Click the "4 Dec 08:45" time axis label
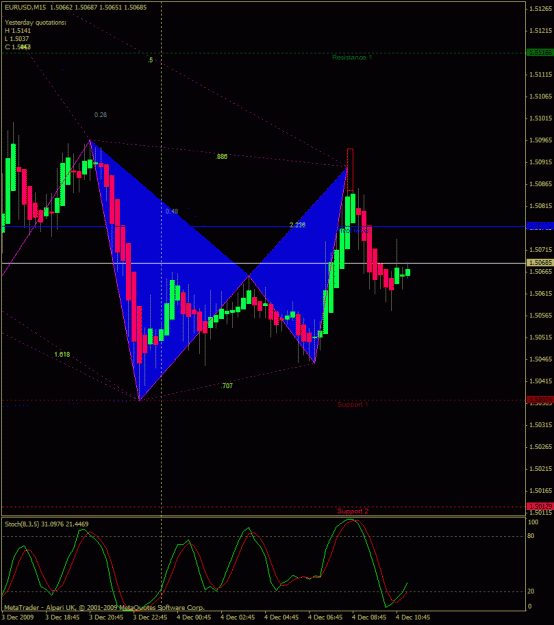This screenshot has height=625, width=554. (x=369, y=617)
